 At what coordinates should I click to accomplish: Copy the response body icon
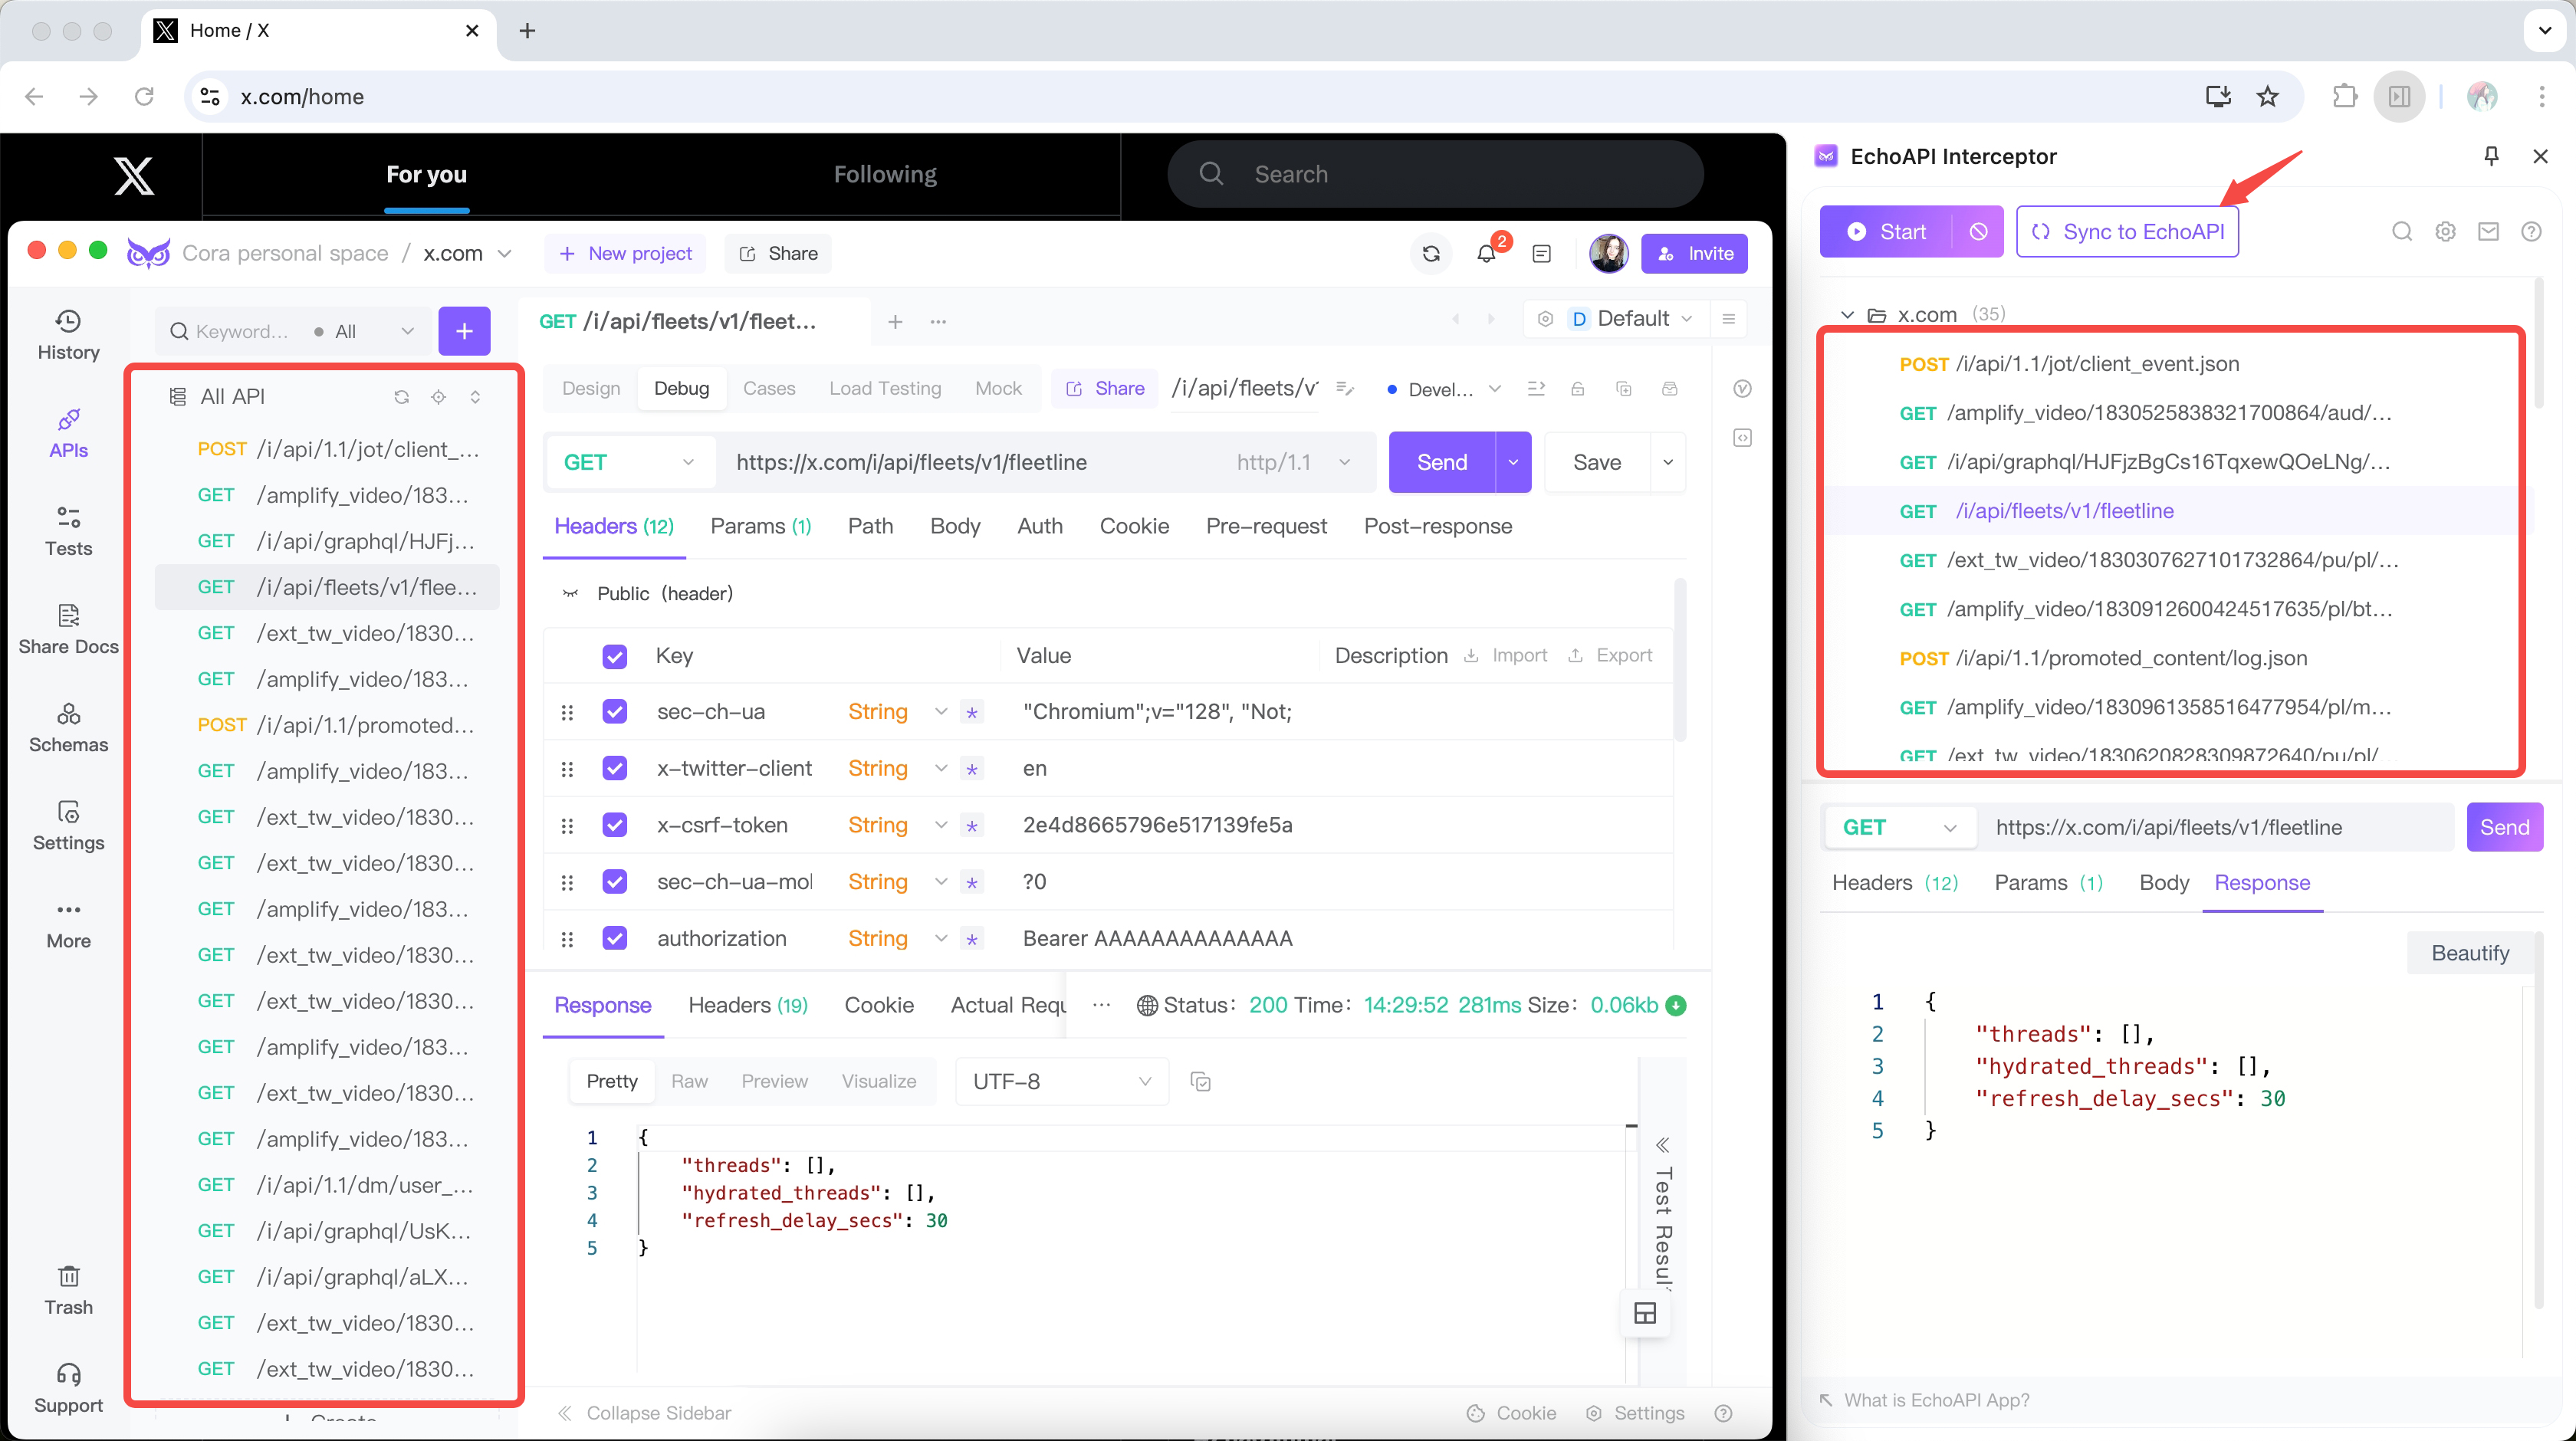tap(1201, 1082)
